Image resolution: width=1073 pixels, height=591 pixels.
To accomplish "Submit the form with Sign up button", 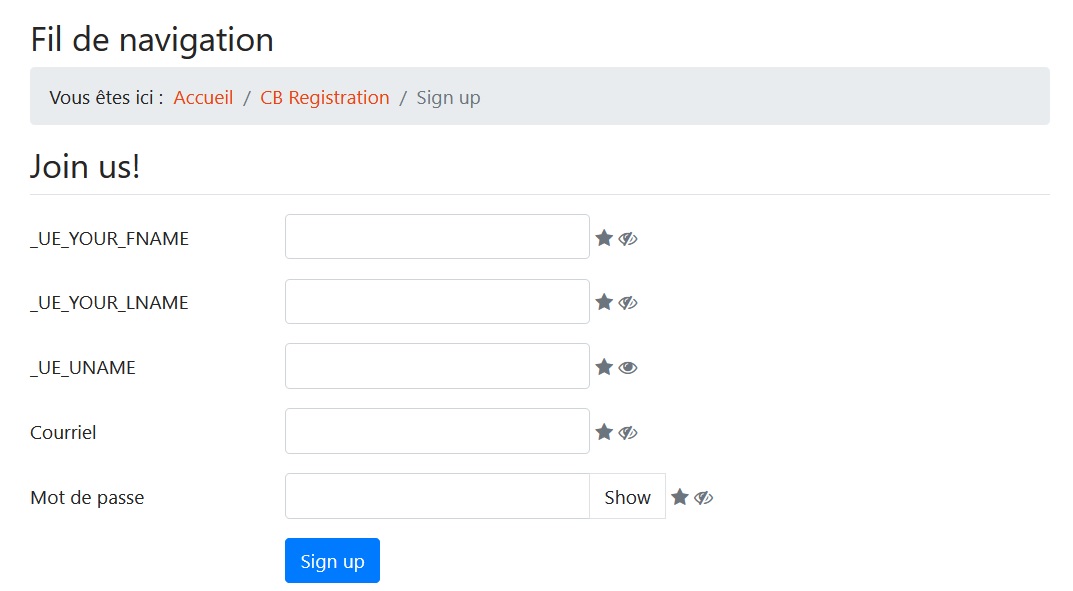I will (333, 561).
